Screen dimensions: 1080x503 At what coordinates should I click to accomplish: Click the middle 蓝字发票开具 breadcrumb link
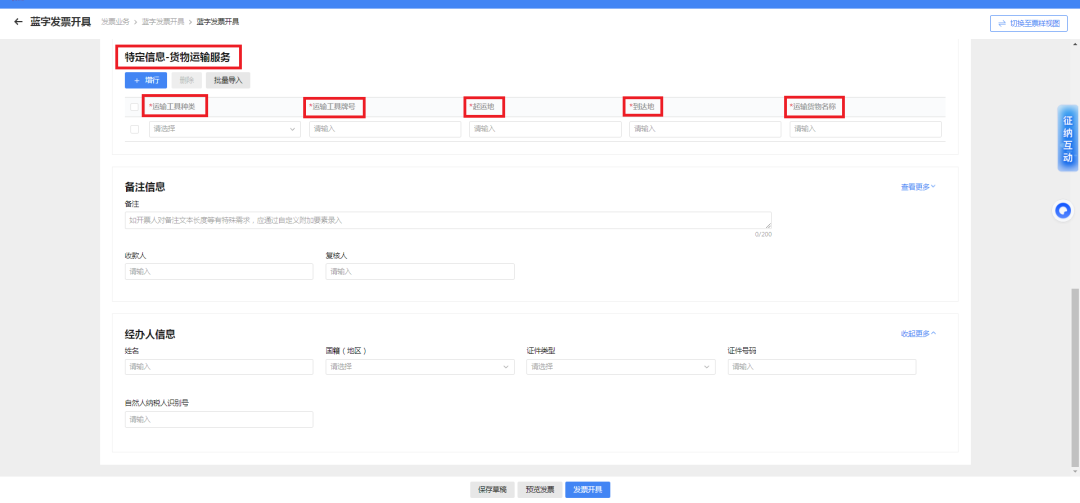[x=163, y=22]
